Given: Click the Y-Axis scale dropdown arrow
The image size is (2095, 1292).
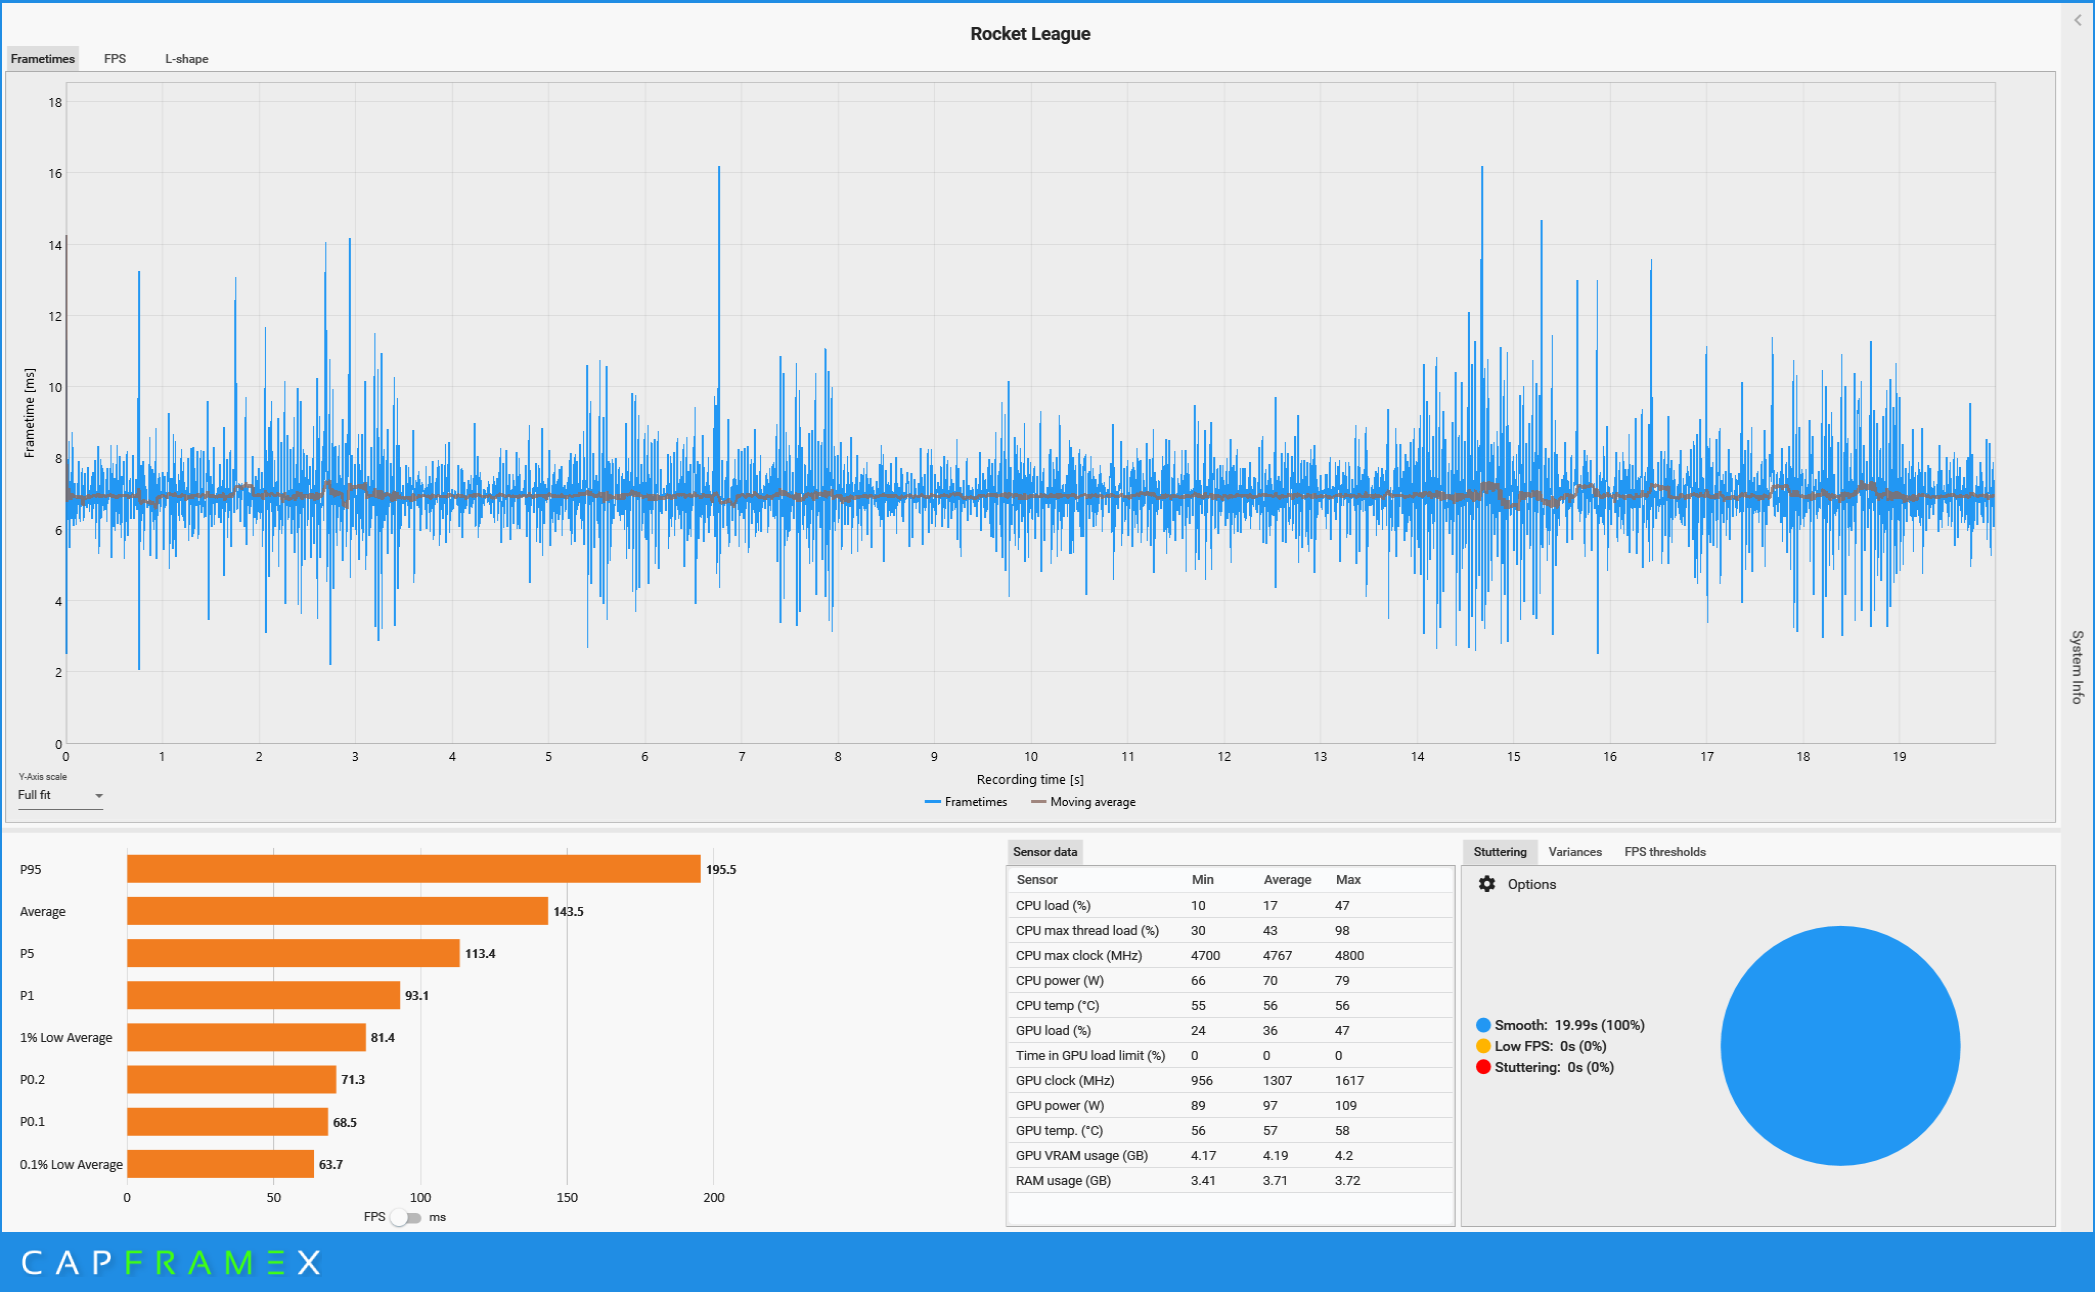Looking at the screenshot, I should pyautogui.click(x=99, y=796).
